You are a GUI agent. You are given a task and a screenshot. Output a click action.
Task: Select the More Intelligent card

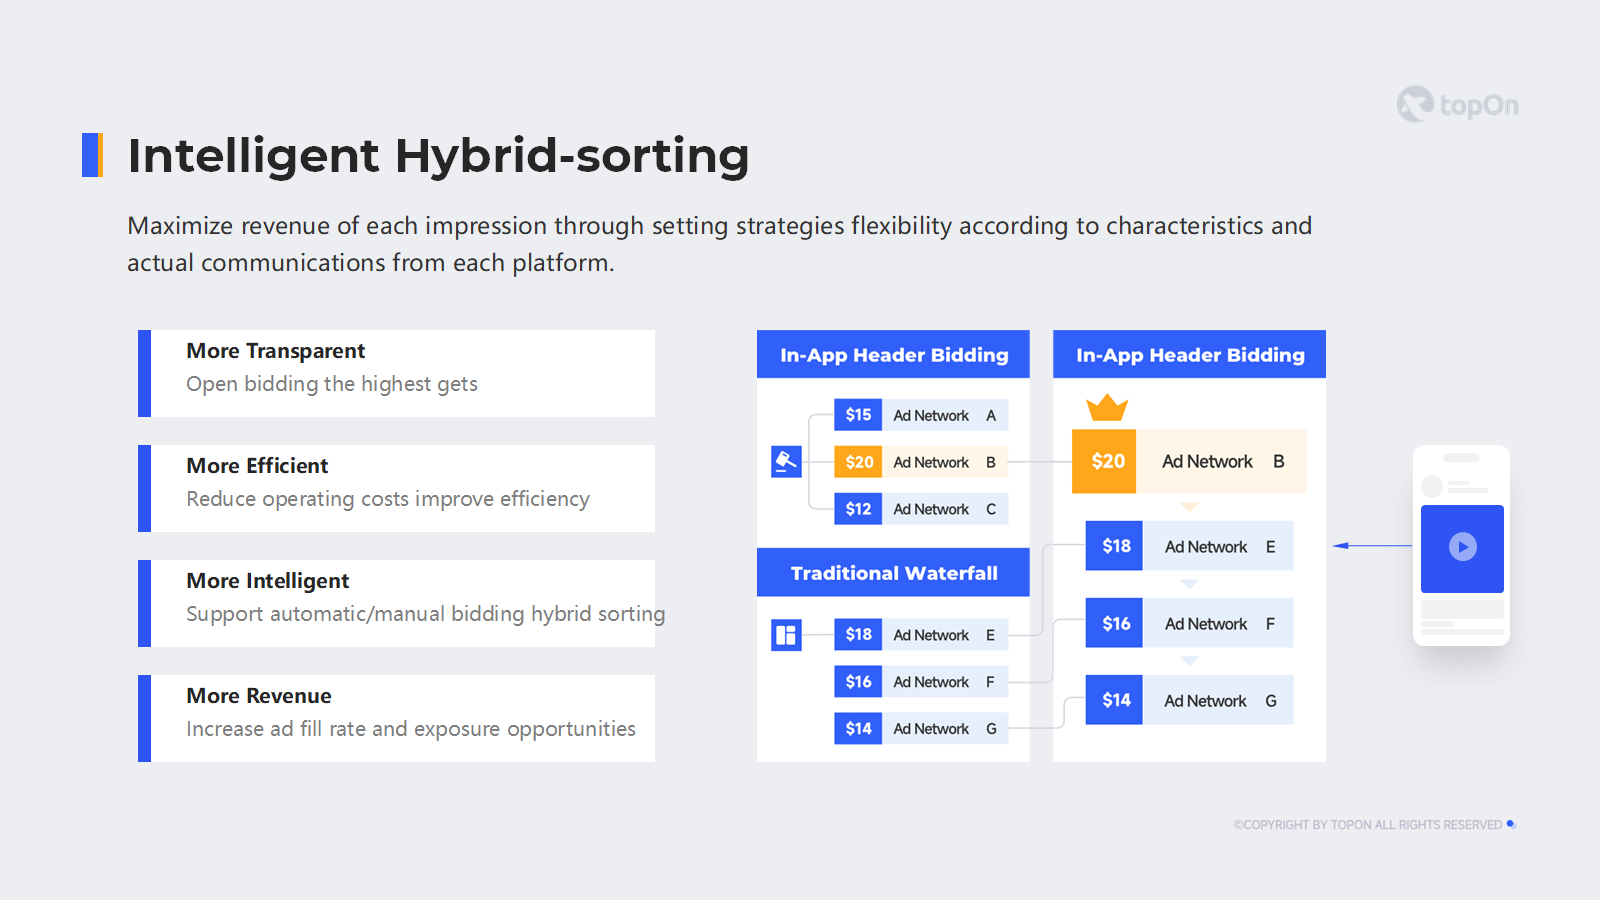pos(397,603)
